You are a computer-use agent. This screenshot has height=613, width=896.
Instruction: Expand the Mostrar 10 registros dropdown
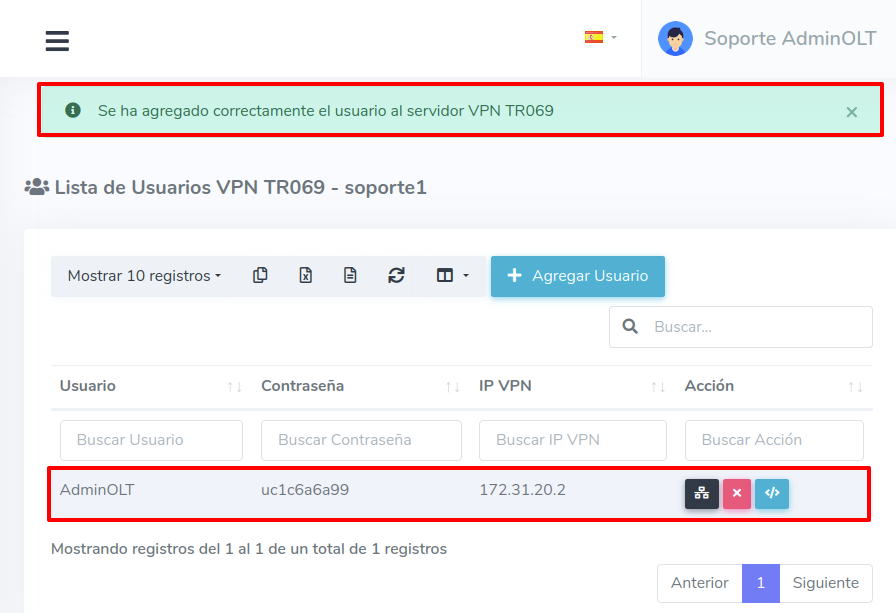point(144,276)
